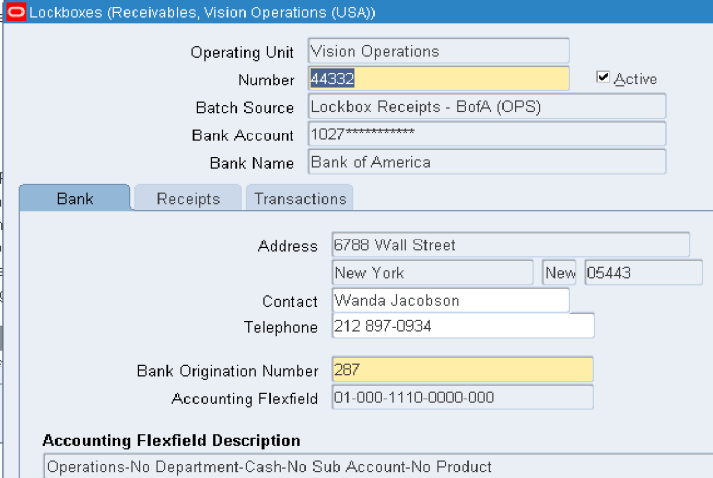Select the Batch Source field
Image resolution: width=713 pixels, height=478 pixels.
(x=486, y=106)
